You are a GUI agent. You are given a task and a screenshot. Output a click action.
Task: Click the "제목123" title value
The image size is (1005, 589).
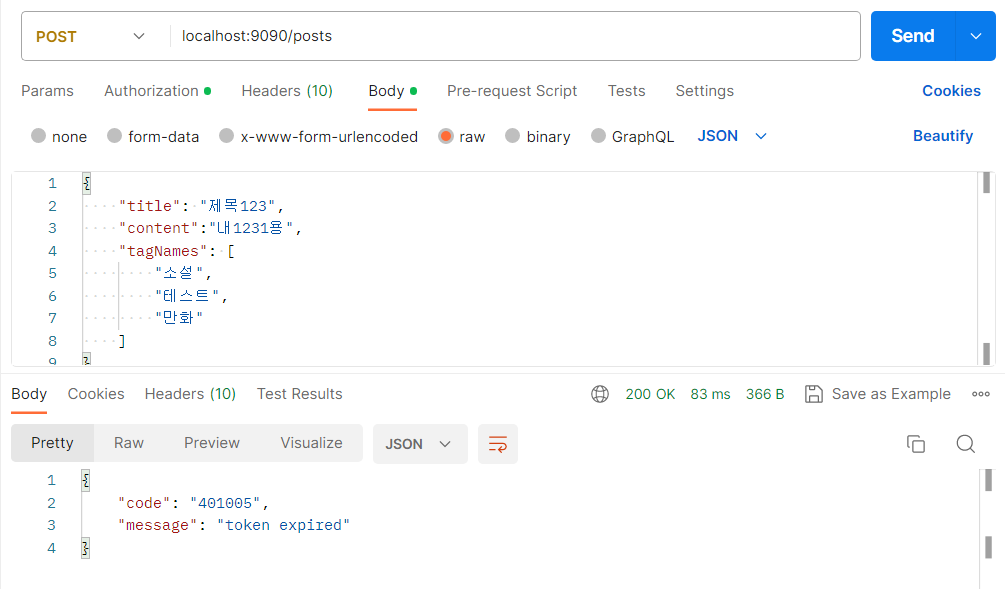coord(238,206)
